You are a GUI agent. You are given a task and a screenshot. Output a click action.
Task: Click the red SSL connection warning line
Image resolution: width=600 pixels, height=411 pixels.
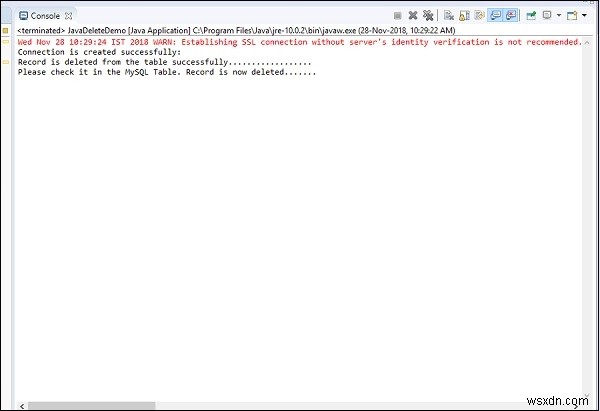coord(300,42)
